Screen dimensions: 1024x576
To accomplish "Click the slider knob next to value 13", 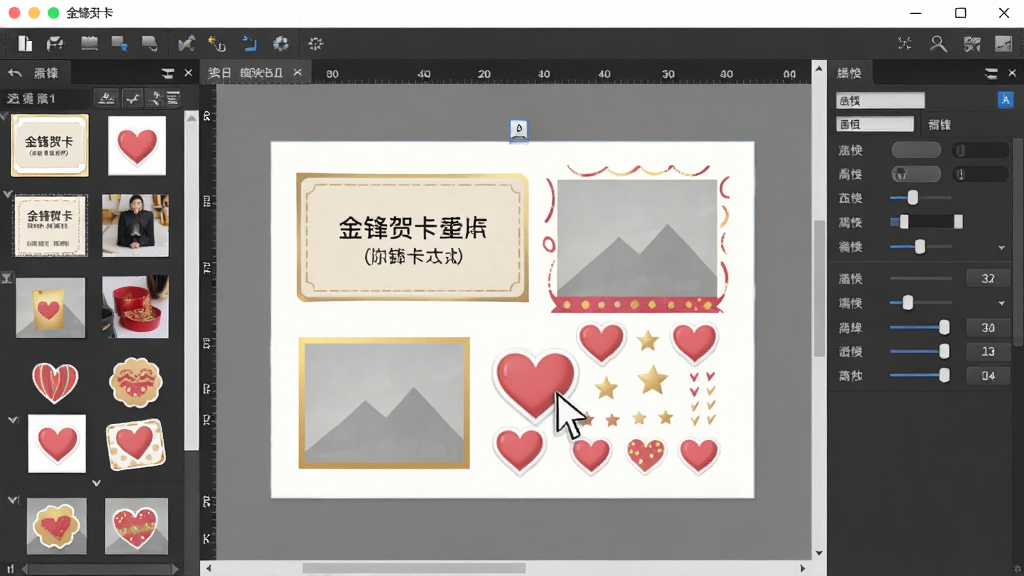I will point(944,352).
